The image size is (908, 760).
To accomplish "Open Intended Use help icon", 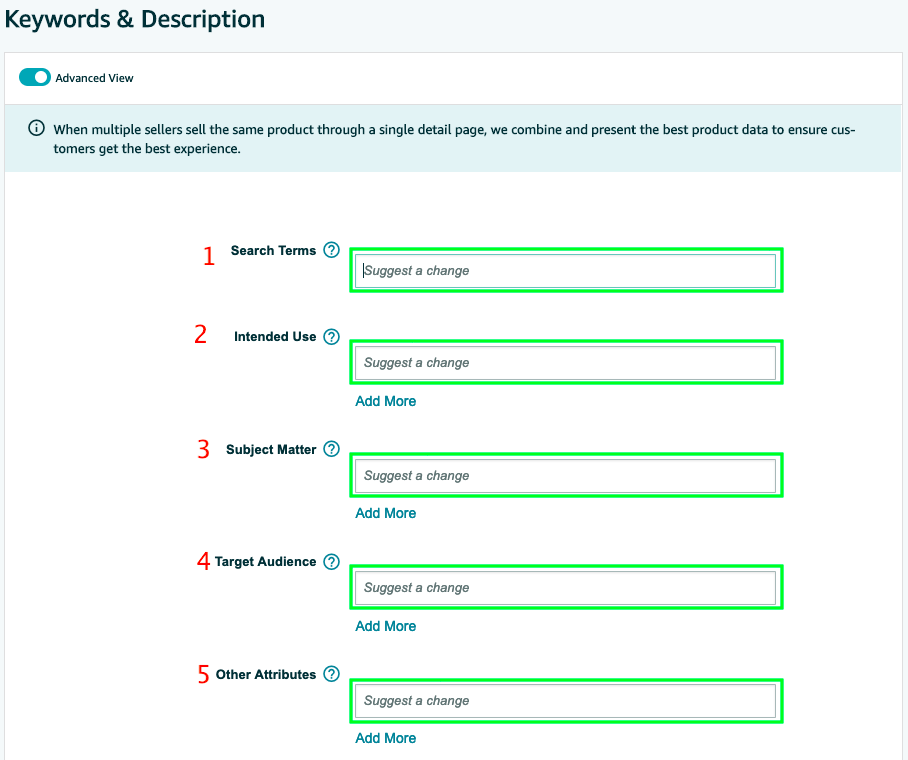I will [x=331, y=337].
